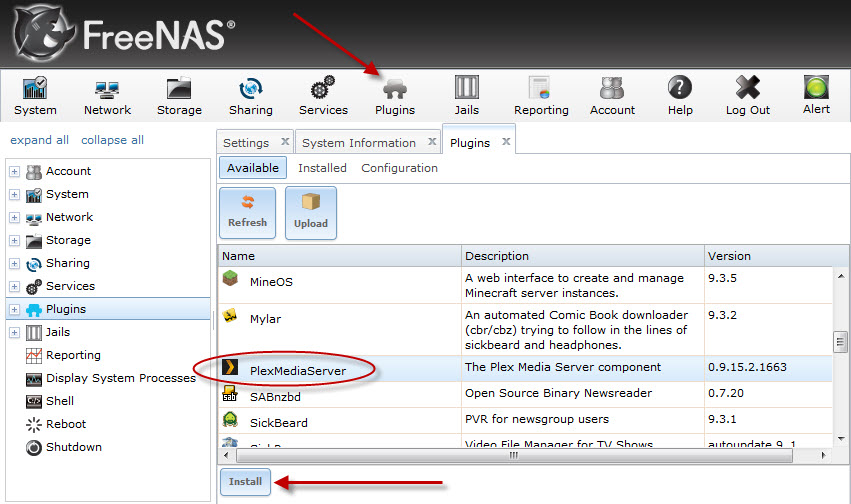
Task: Open Services gear icon in toolbar
Action: tap(323, 88)
